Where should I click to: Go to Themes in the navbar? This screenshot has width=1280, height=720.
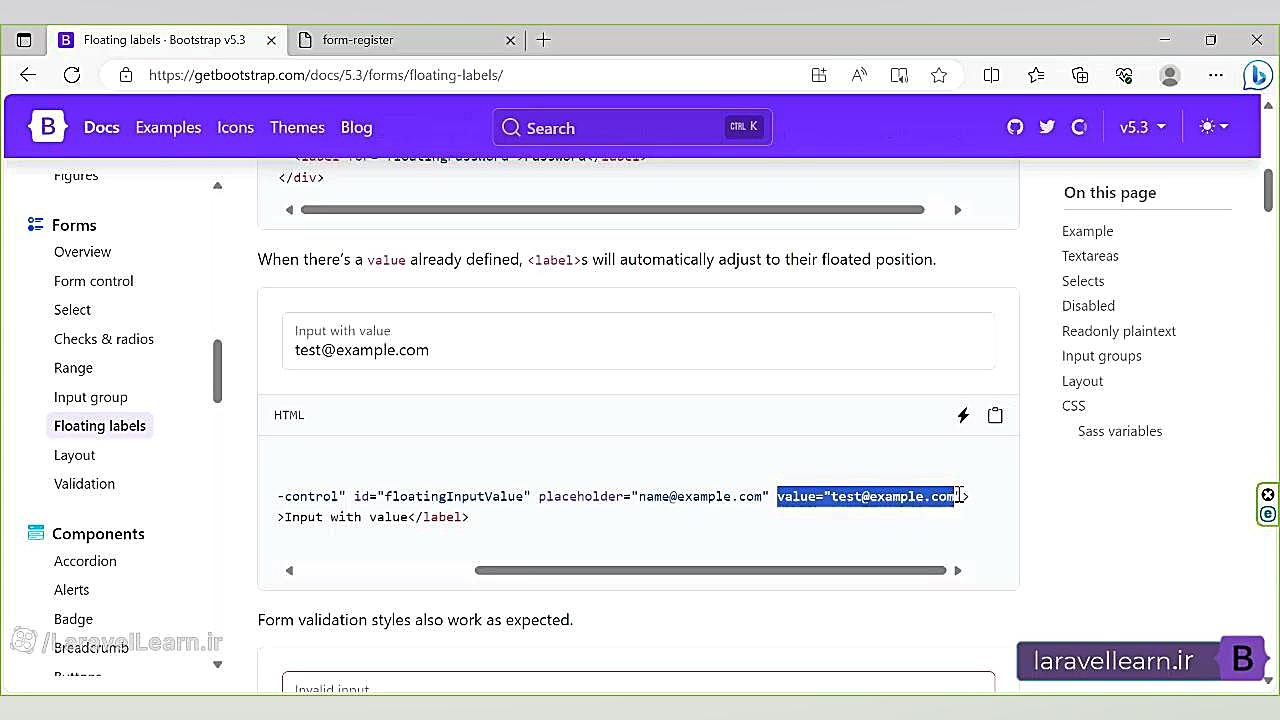tap(297, 127)
